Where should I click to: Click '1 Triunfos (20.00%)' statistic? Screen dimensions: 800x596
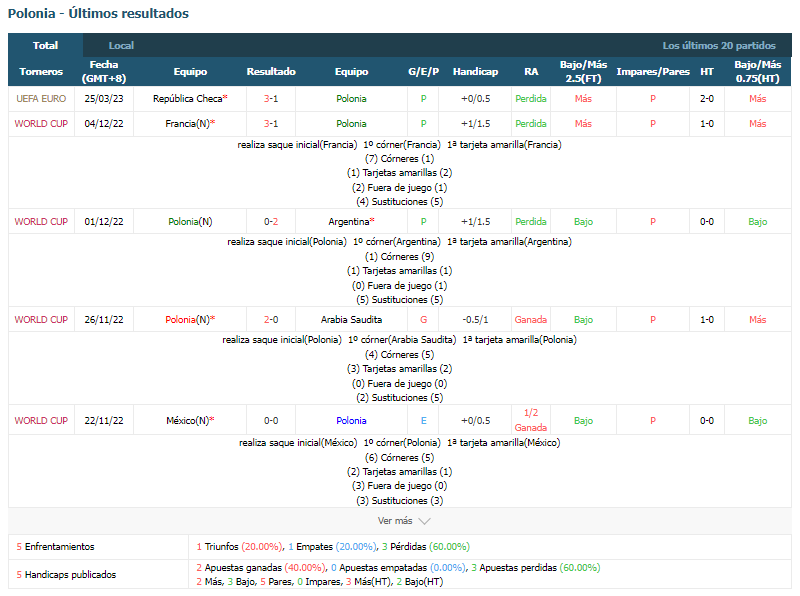coord(239,547)
